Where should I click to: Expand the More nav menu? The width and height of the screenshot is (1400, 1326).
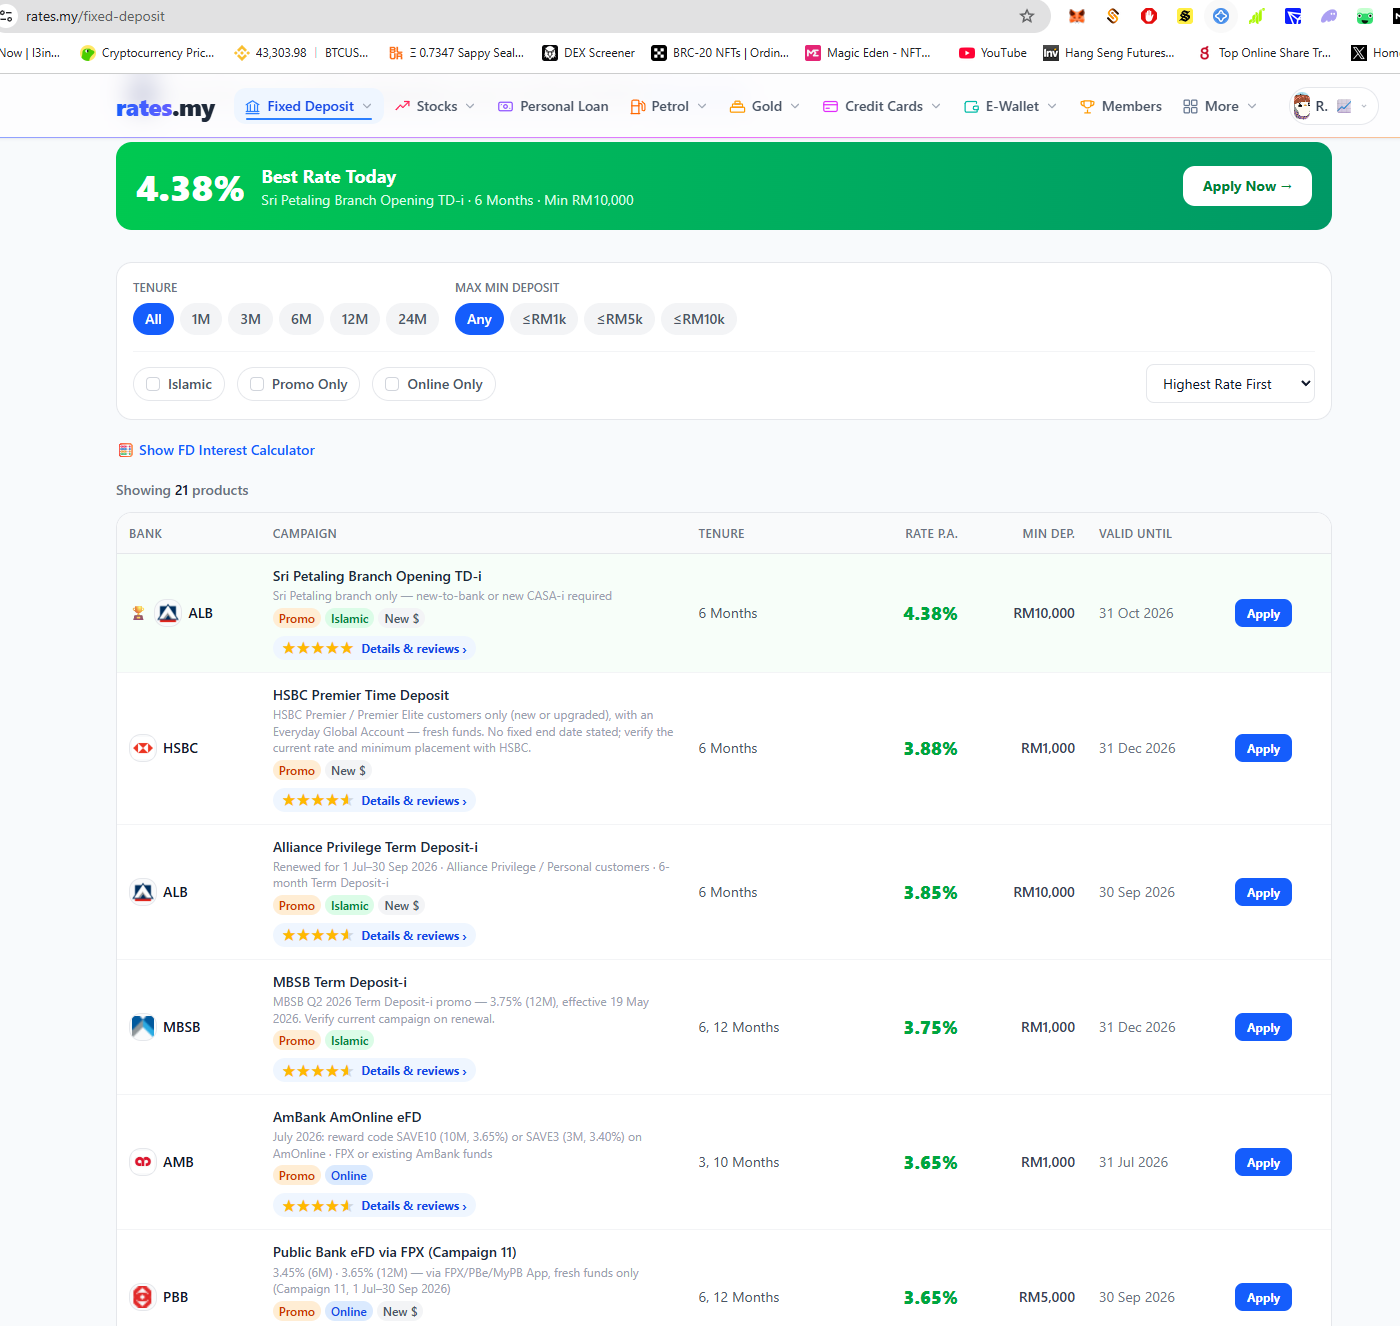coord(1220,106)
